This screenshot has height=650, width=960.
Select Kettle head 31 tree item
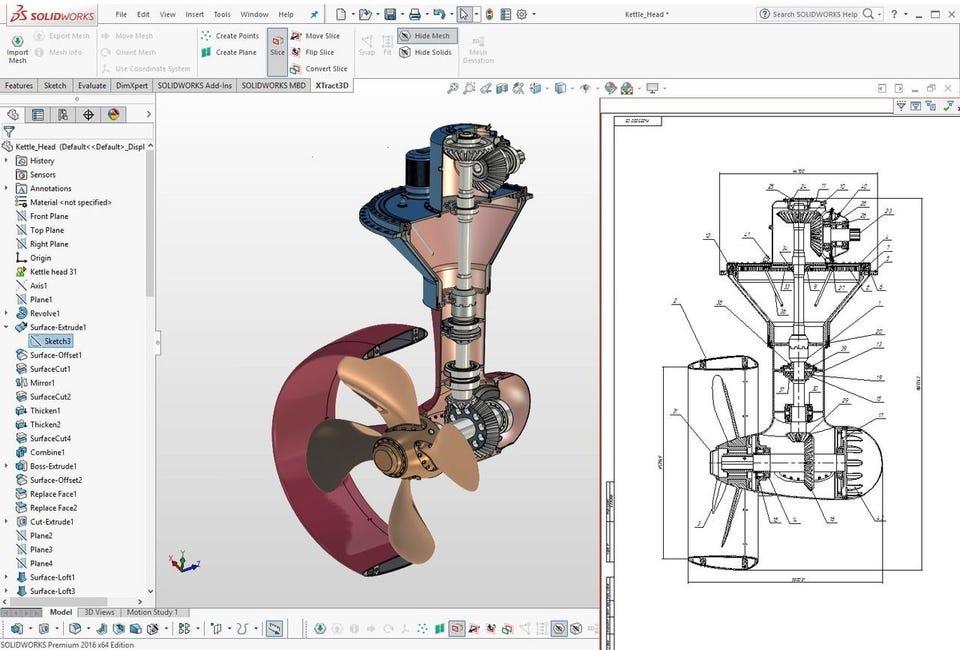[x=53, y=271]
